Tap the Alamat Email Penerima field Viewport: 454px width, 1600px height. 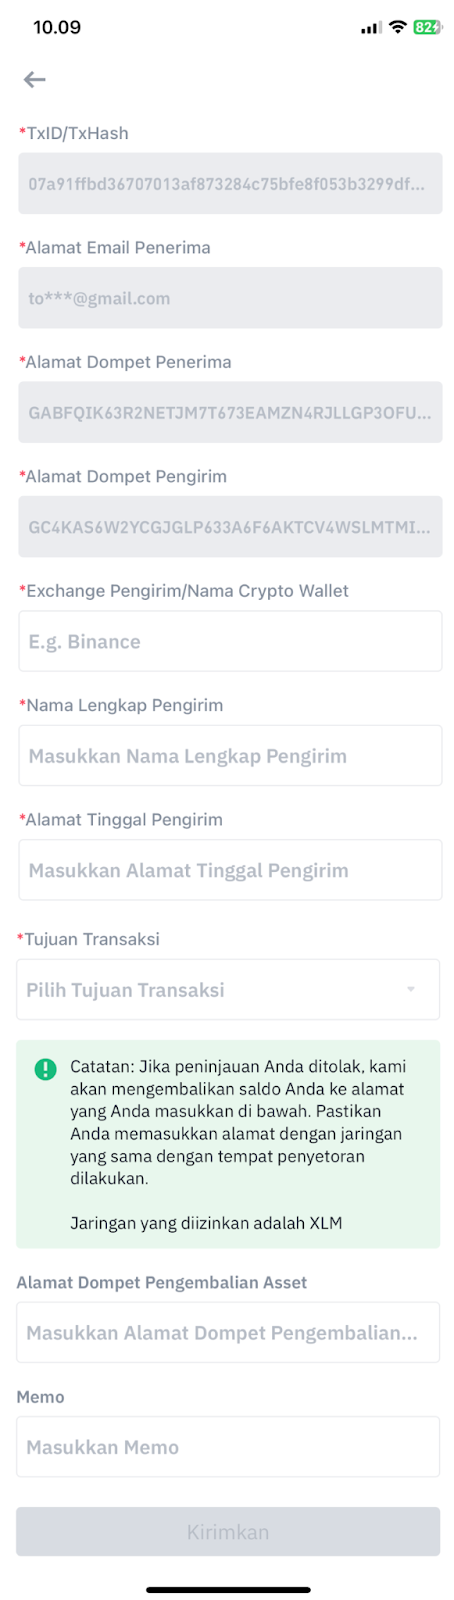click(230, 298)
